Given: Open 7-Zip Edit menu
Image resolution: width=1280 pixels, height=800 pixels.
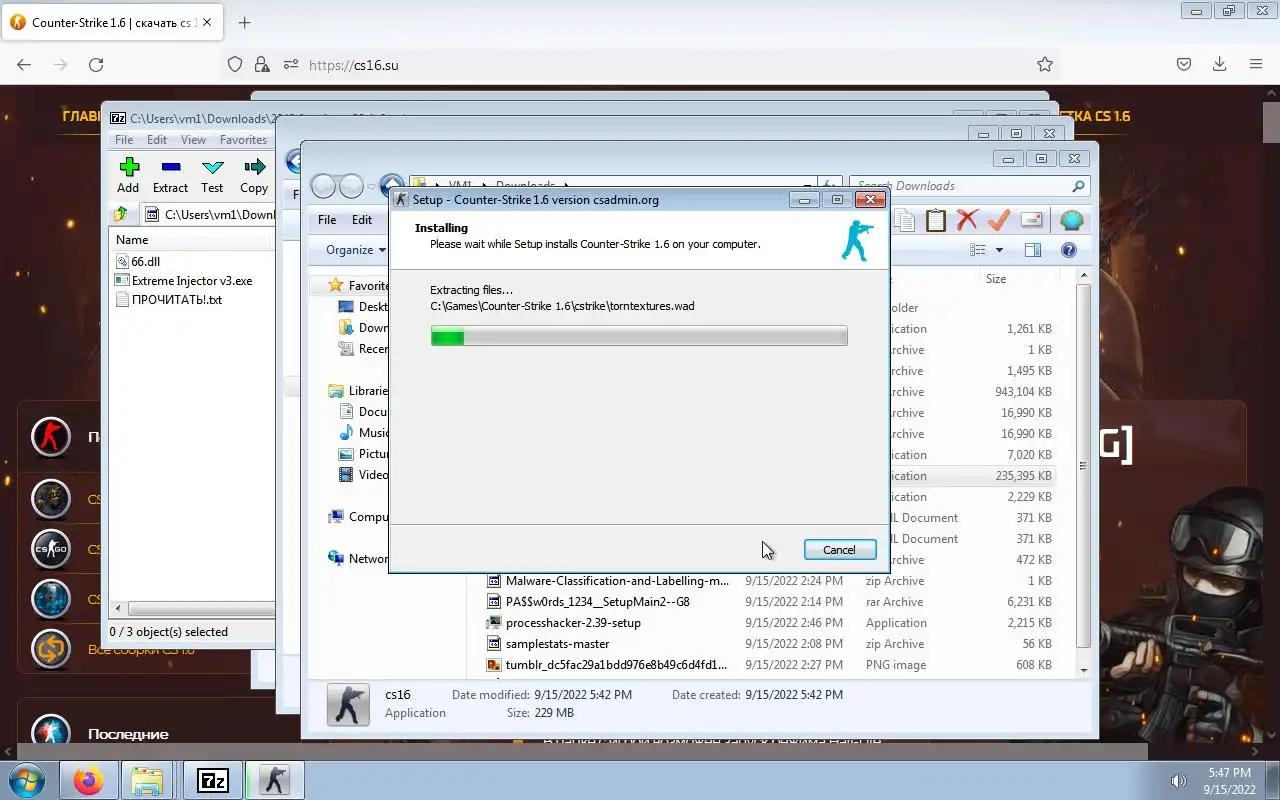Looking at the screenshot, I should (157, 140).
